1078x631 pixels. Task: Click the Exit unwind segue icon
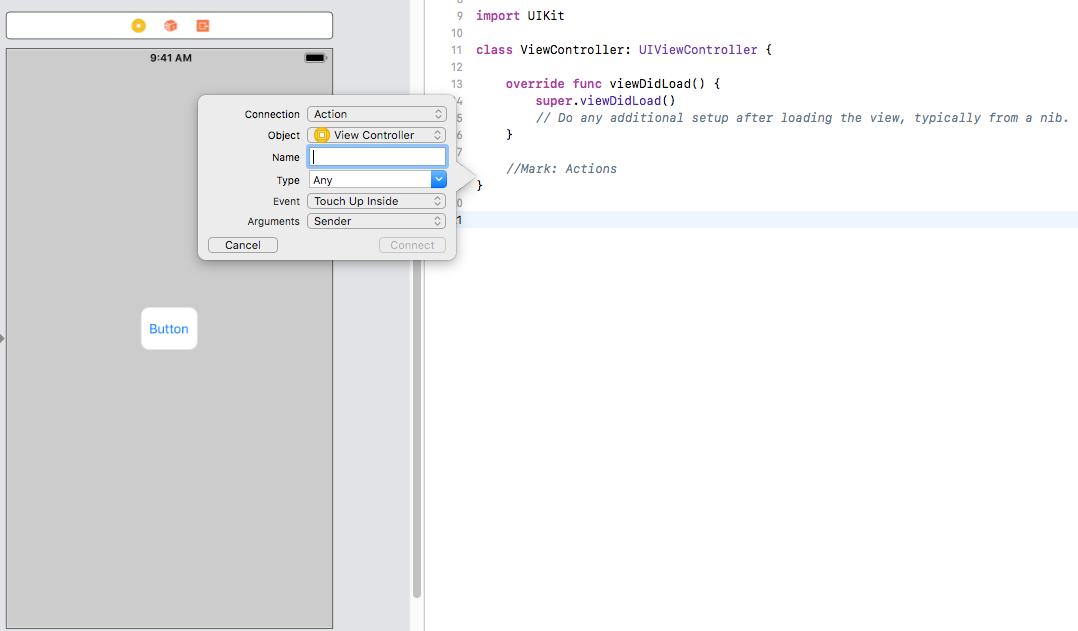pos(202,25)
